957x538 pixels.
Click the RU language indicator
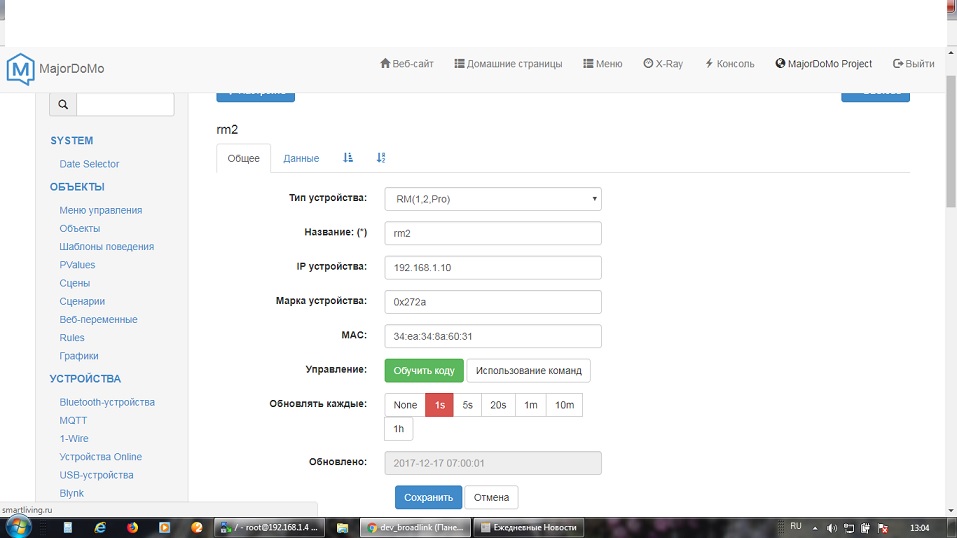coord(795,526)
